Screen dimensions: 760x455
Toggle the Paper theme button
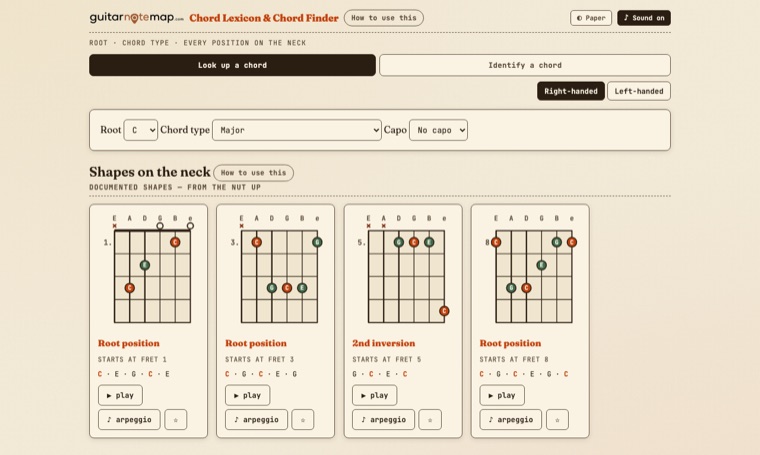[x=591, y=18]
